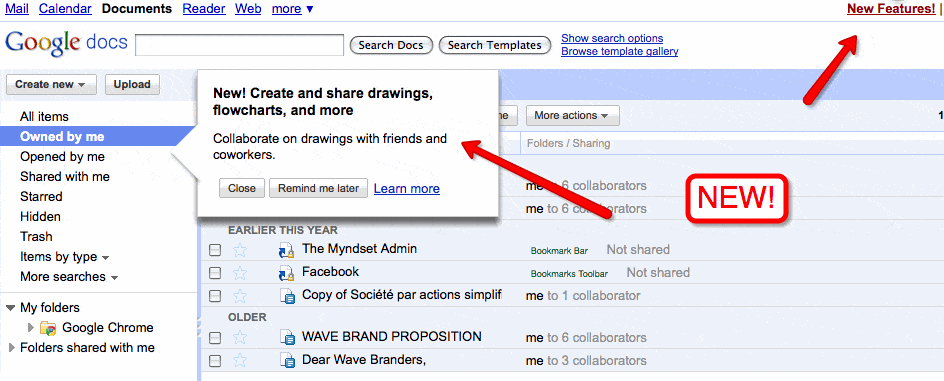Select the Facebook row checkbox
The width and height of the screenshot is (944, 381).
pos(215,273)
